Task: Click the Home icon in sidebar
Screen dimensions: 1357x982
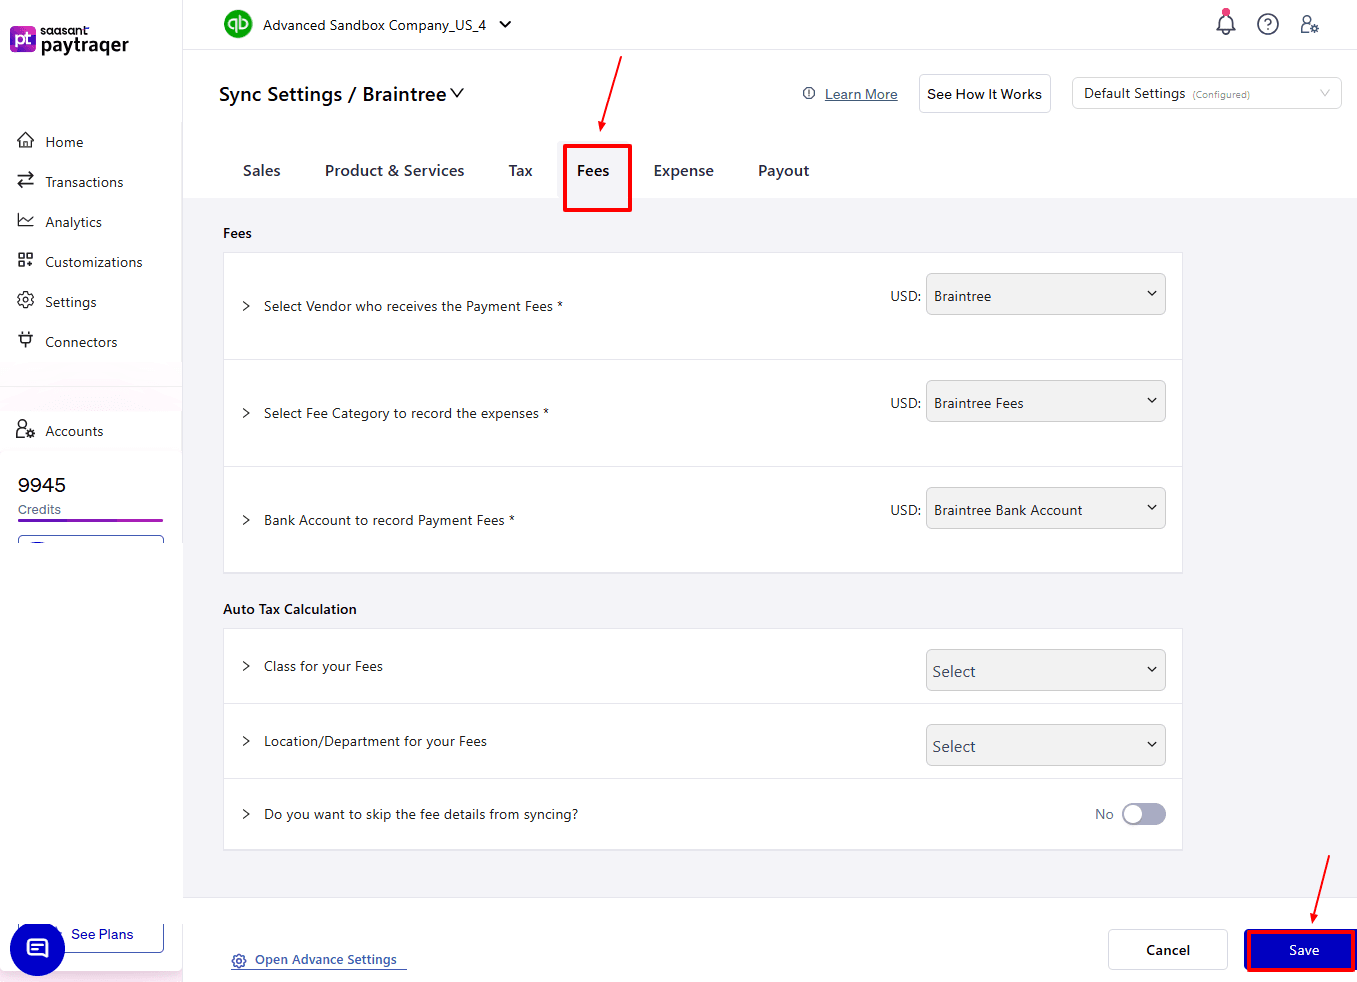Action: (26, 141)
